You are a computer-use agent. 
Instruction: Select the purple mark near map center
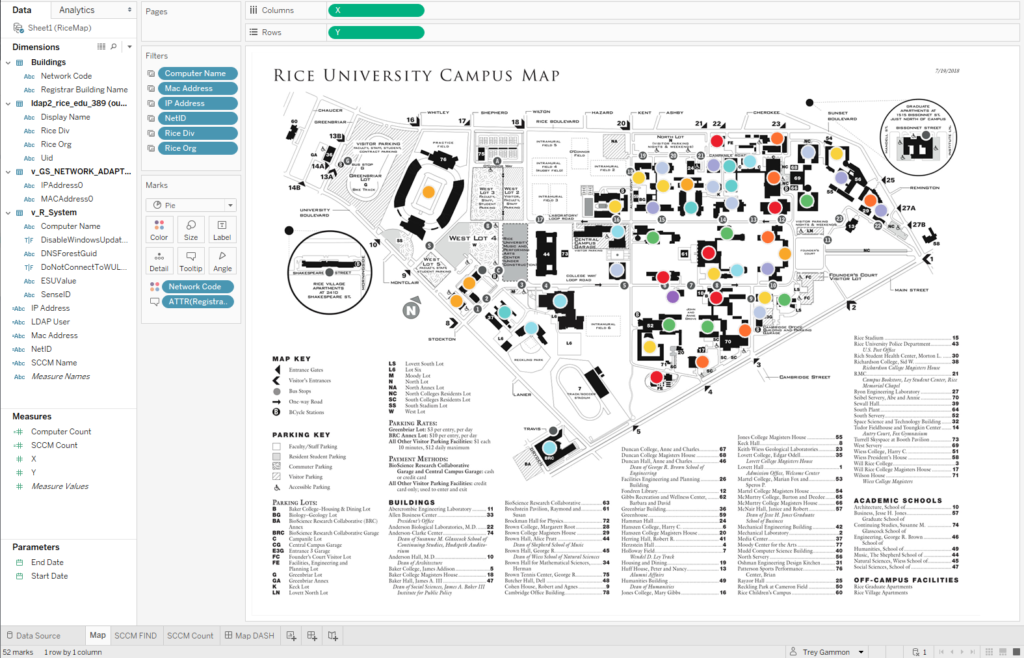(673, 297)
